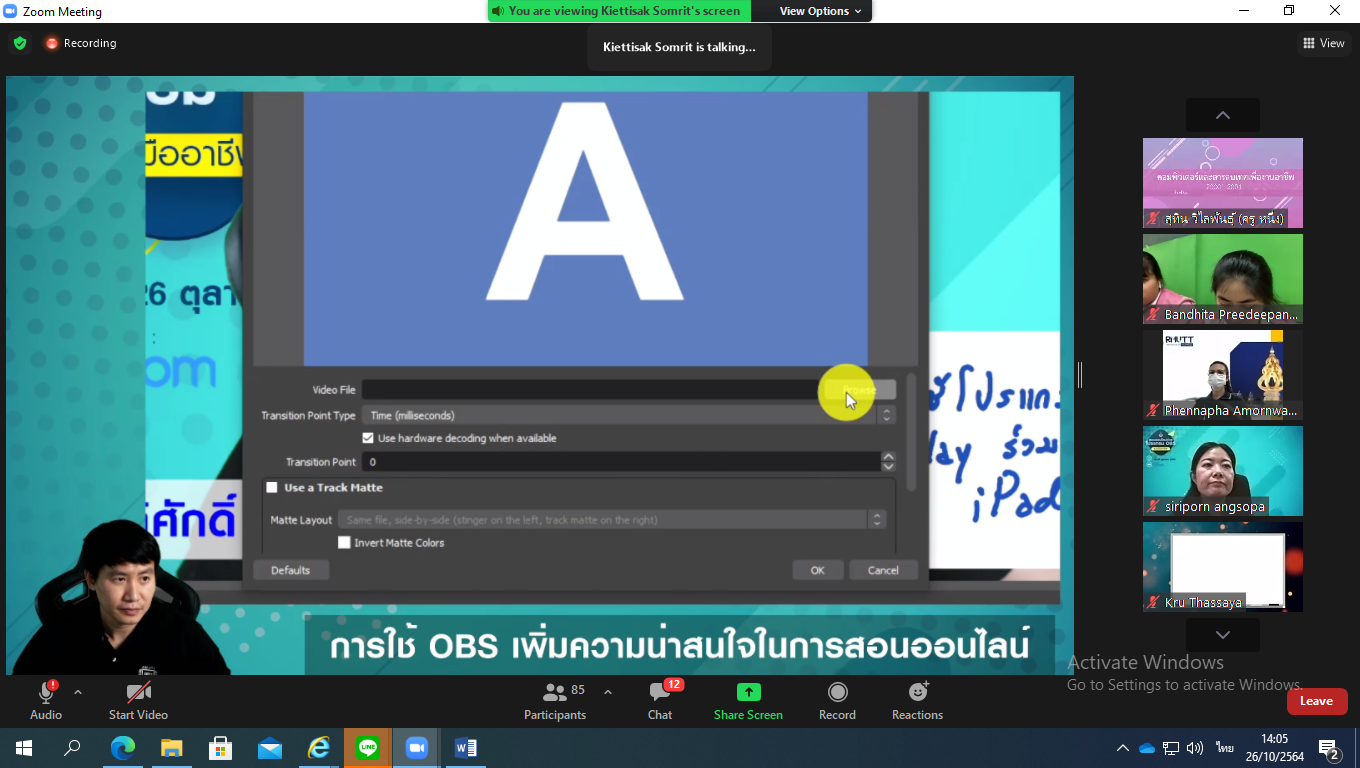This screenshot has width=1360, height=768.
Task: Increase the Transition Point stepper up arrow
Action: pos(888,457)
